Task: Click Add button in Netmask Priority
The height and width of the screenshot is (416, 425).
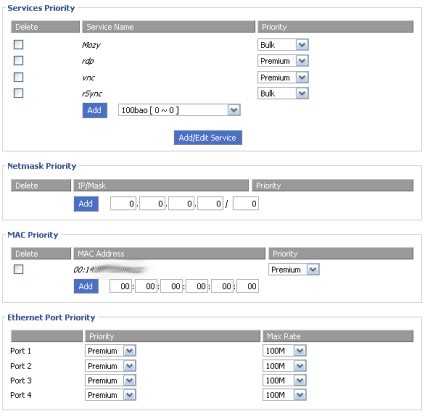Action: pos(86,204)
